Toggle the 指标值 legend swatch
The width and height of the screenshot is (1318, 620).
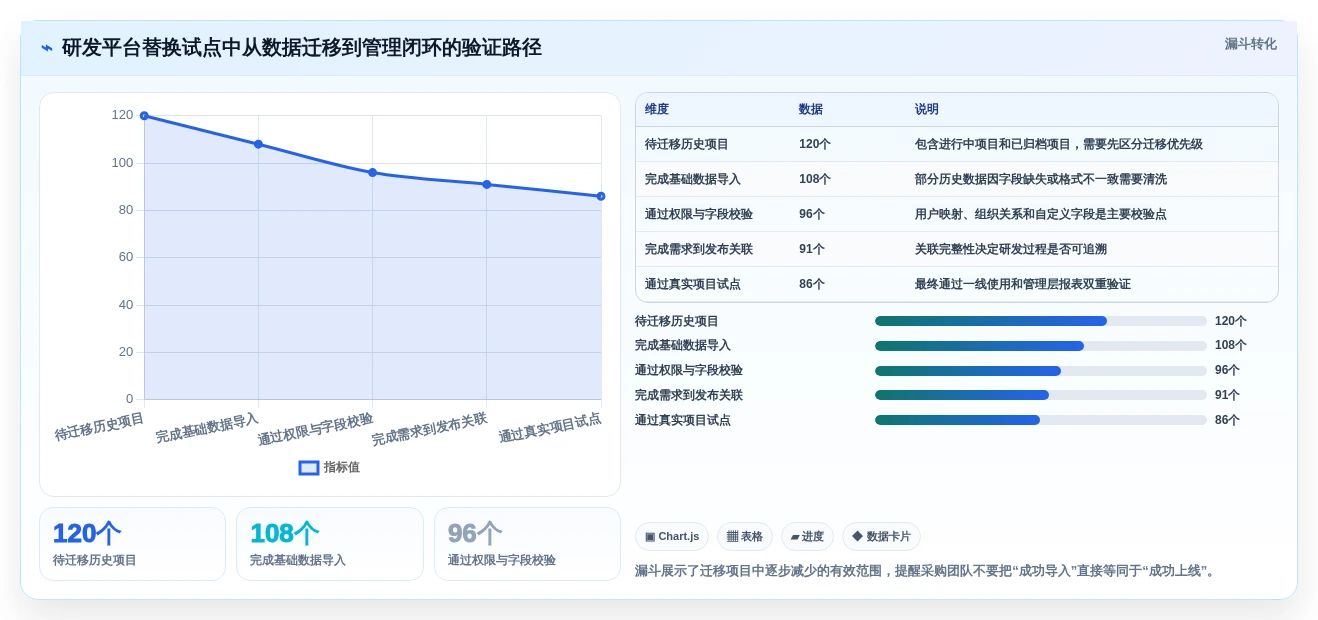(x=309, y=467)
